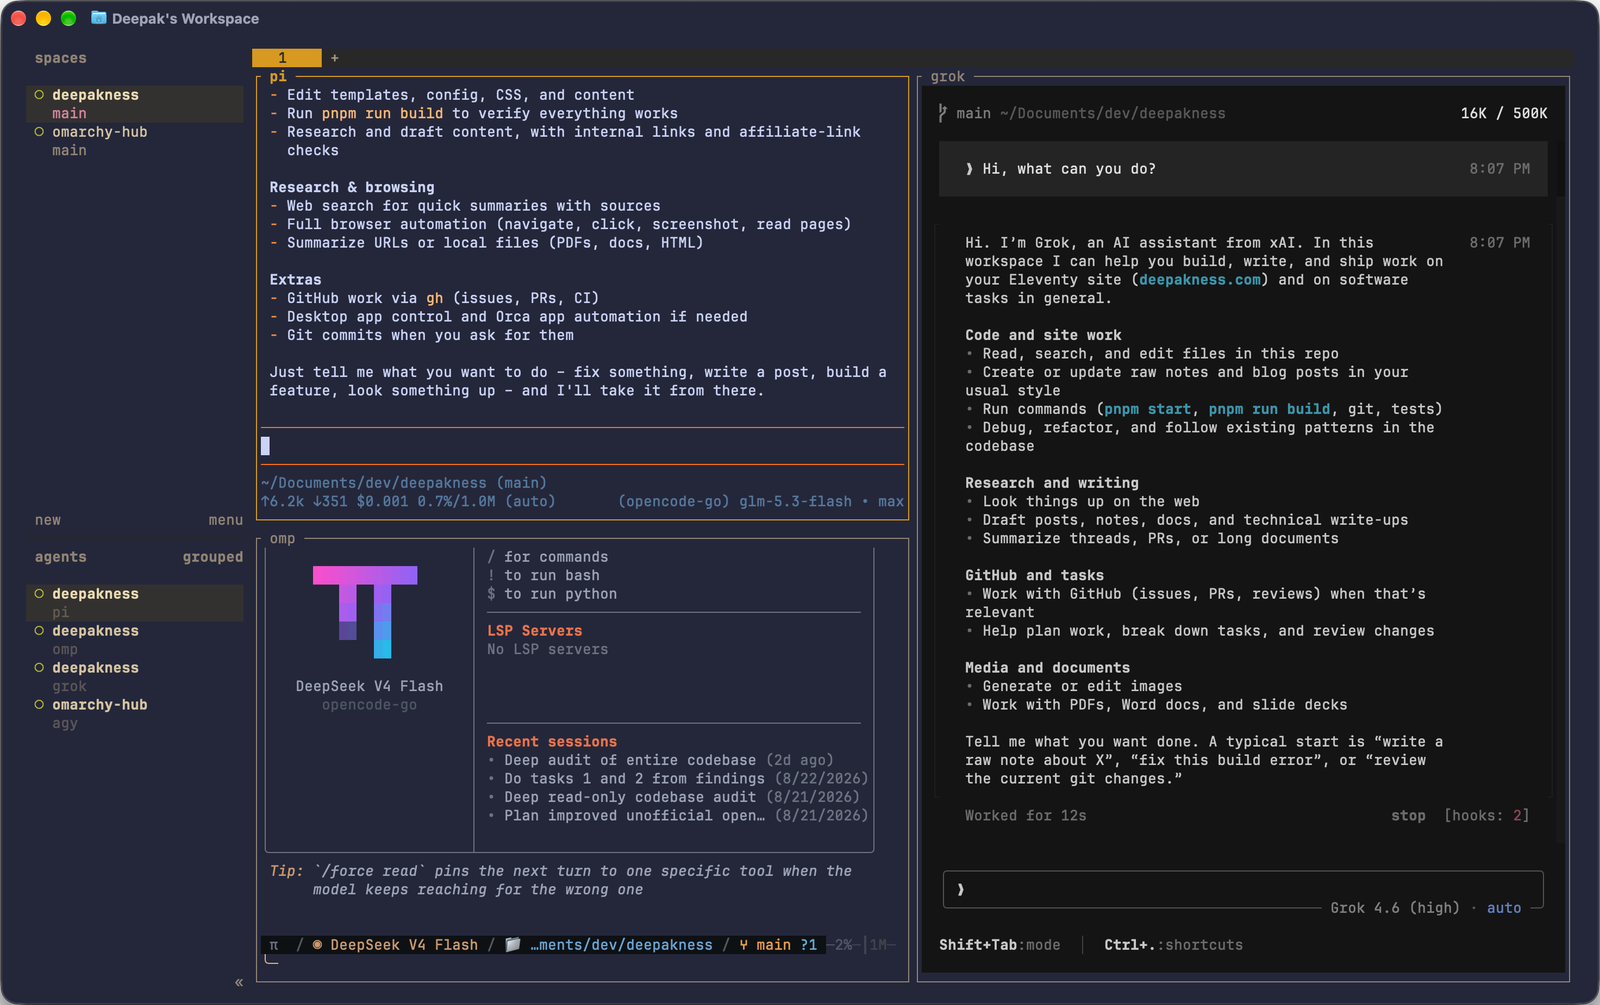Click the status circle of the deepakness space
The width and height of the screenshot is (1600, 1005).
pos(40,95)
